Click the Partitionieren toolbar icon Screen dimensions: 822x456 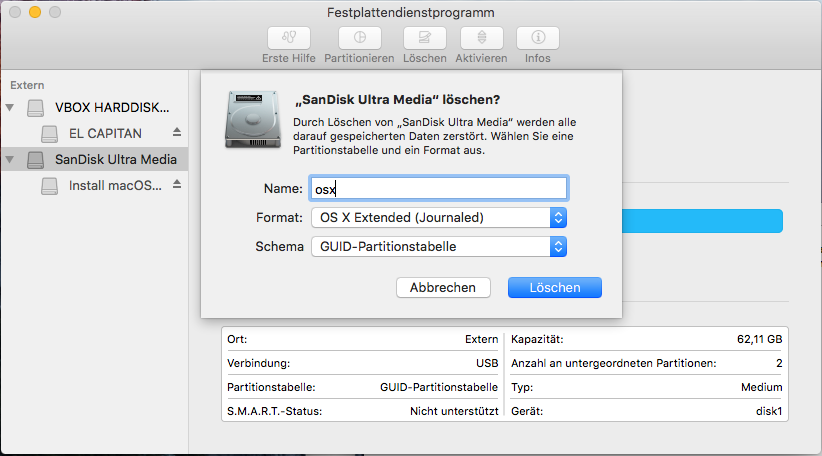tap(360, 38)
